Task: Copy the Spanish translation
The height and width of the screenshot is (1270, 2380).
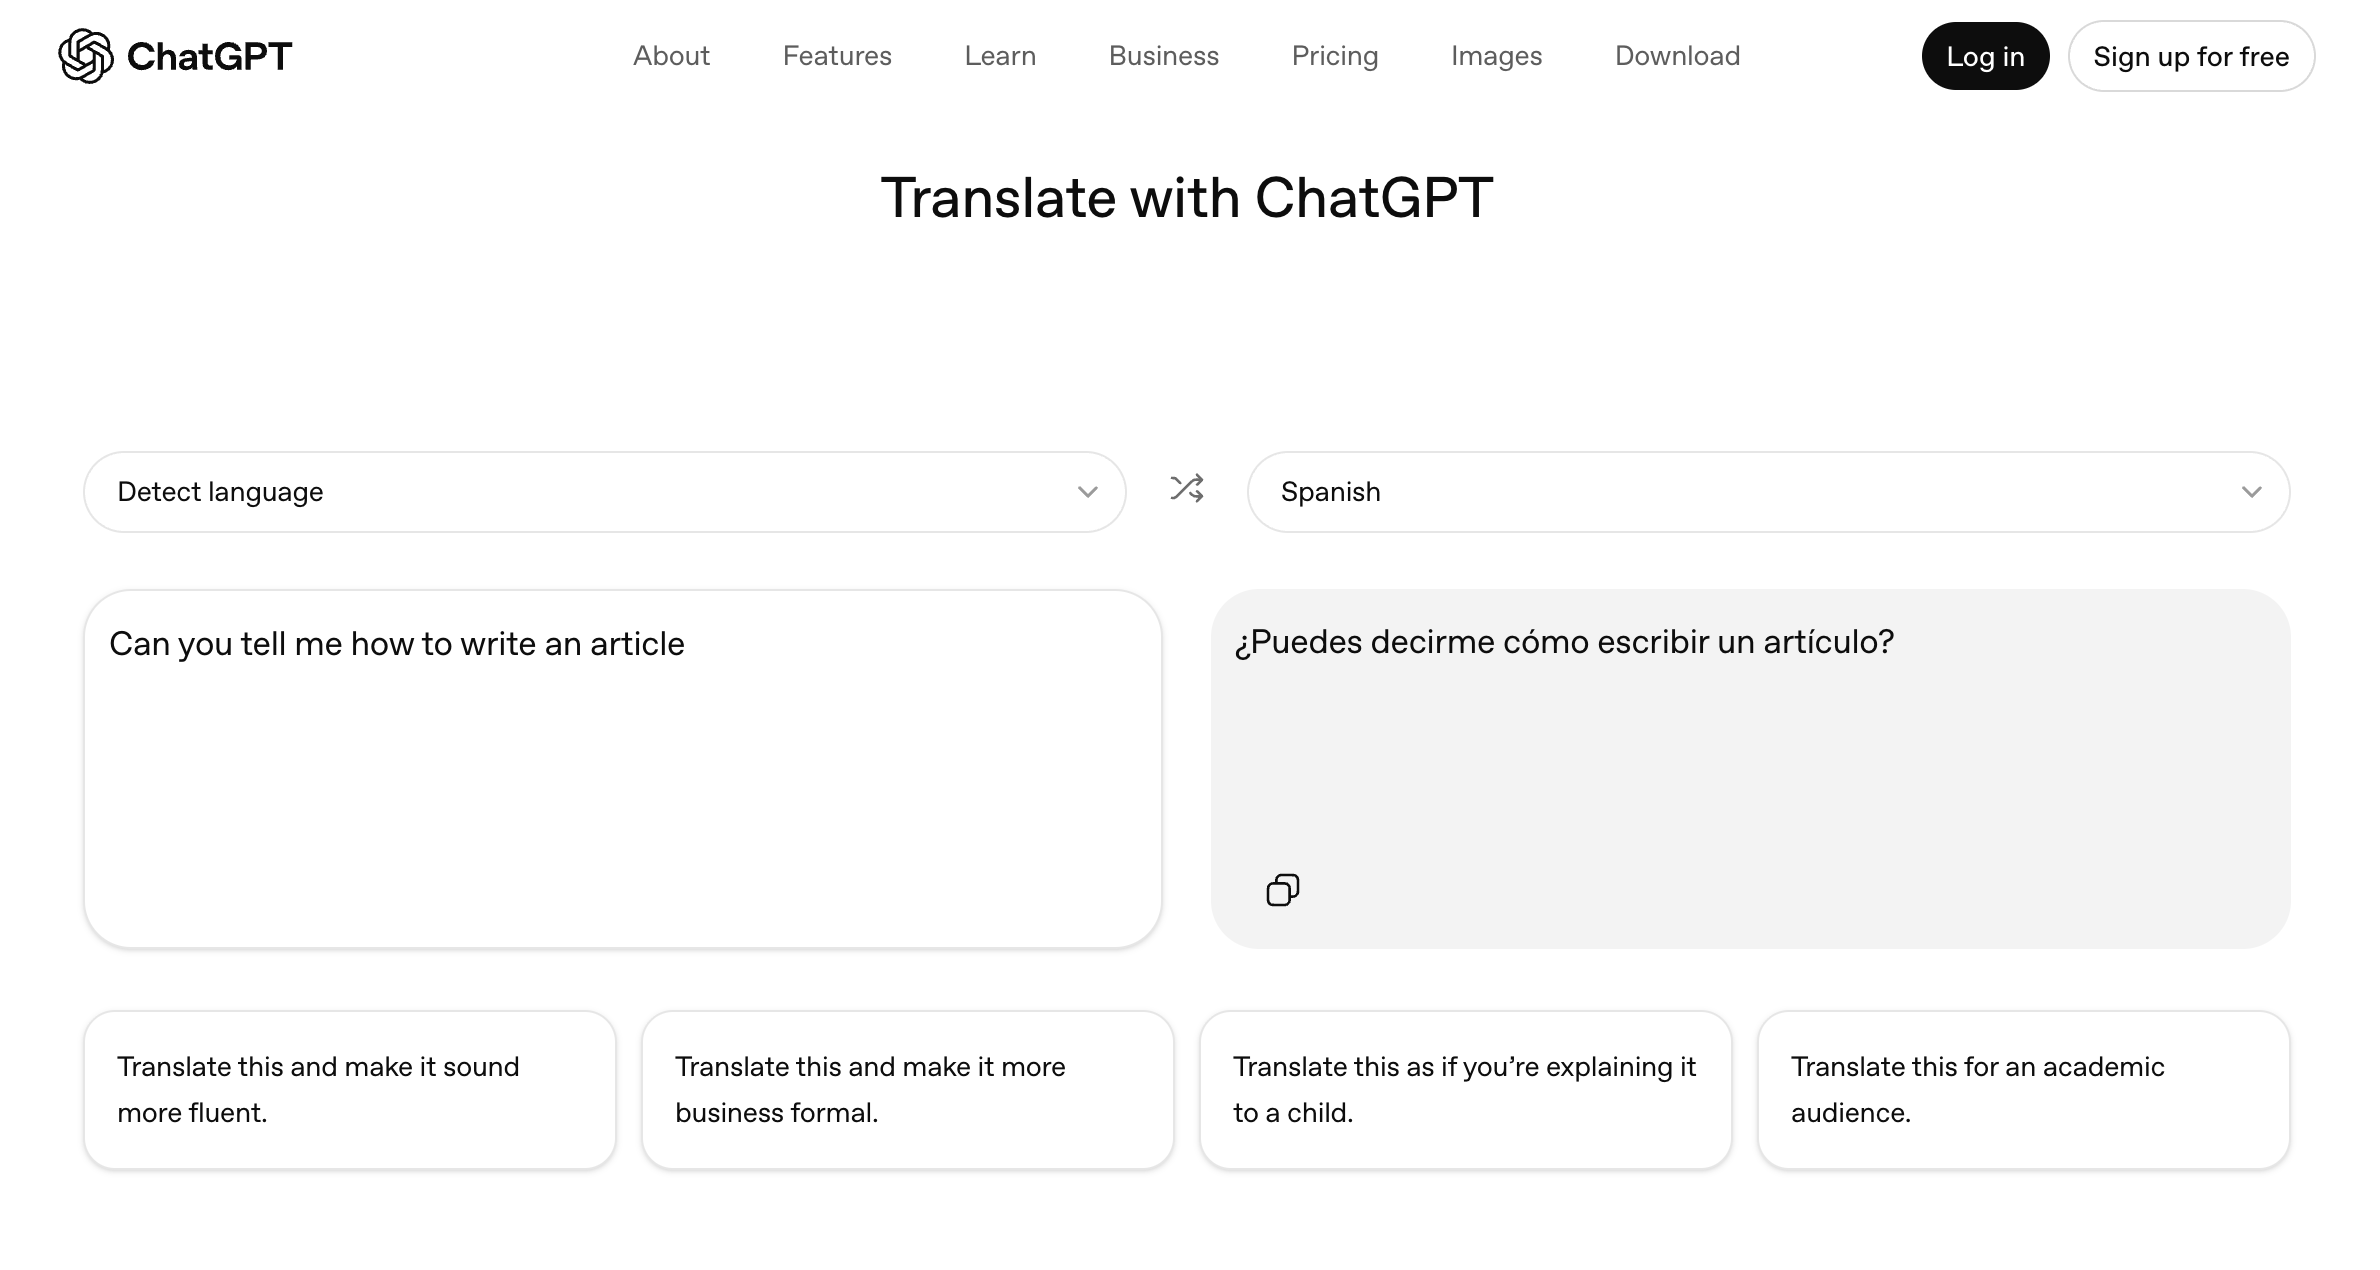Action: click(x=1283, y=890)
